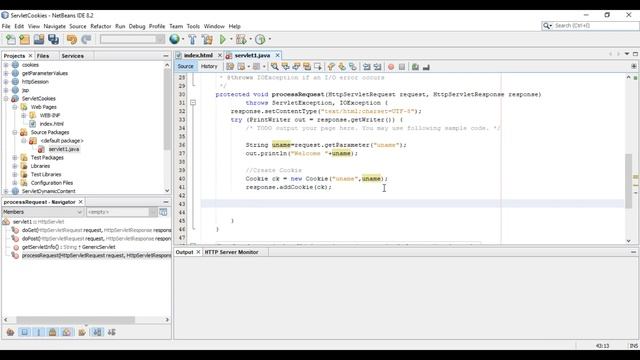640x360 pixels.
Task: Click the editor vertical scrollbar thumb
Action: point(629,180)
